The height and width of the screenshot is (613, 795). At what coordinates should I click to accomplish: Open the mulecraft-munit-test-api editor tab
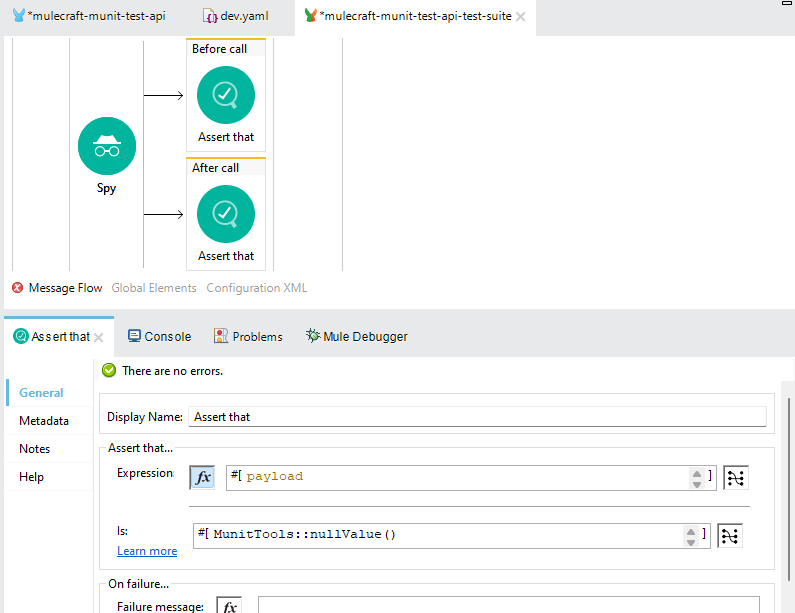tap(96, 17)
